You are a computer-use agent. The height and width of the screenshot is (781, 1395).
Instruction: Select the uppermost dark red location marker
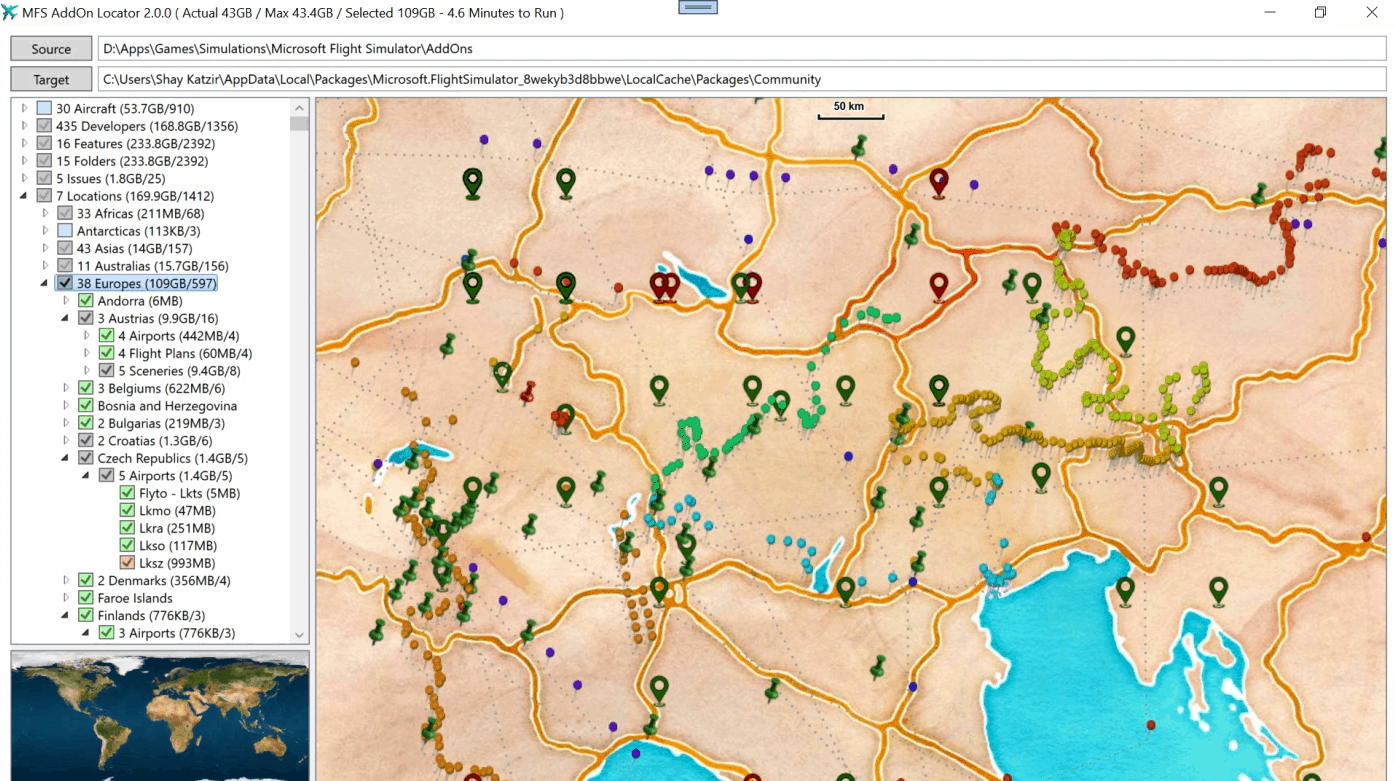point(938,181)
